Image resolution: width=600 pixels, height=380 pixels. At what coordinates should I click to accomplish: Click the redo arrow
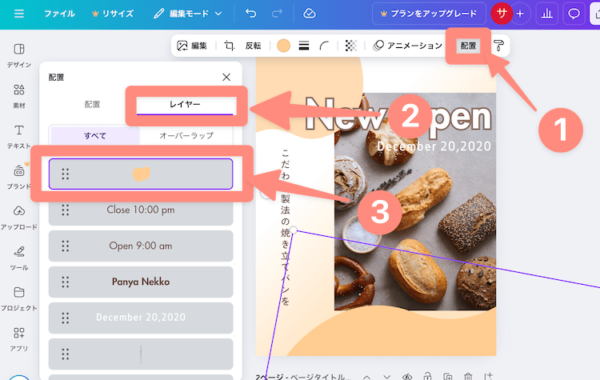(x=277, y=14)
